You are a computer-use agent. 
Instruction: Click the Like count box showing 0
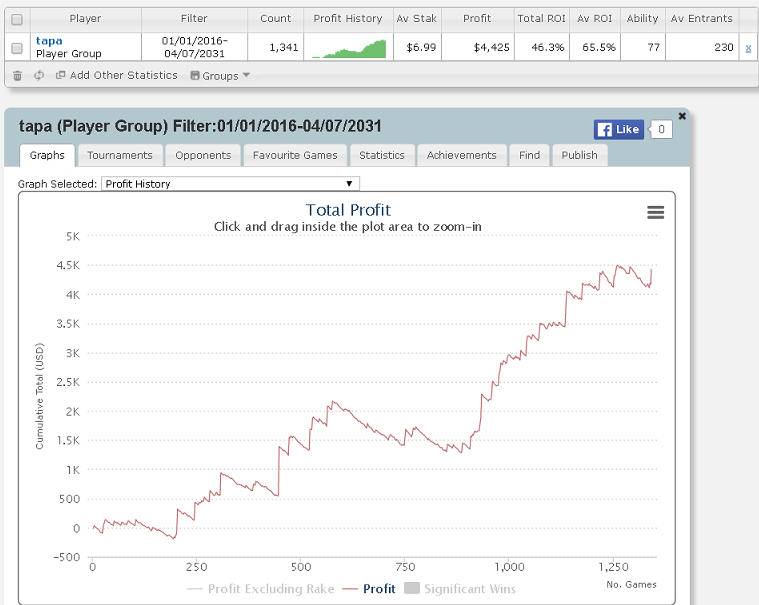[661, 129]
